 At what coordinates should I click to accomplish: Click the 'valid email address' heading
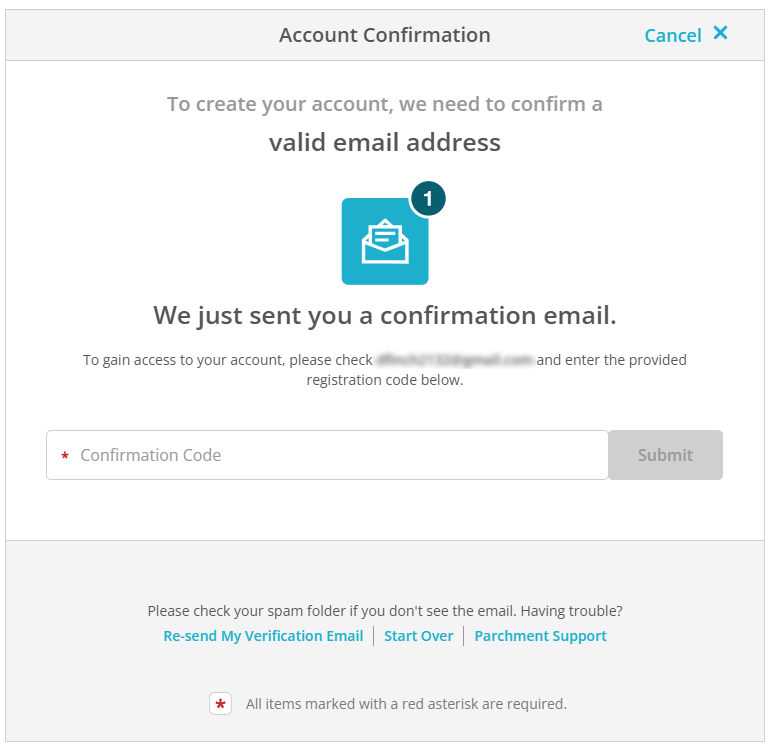click(x=385, y=143)
